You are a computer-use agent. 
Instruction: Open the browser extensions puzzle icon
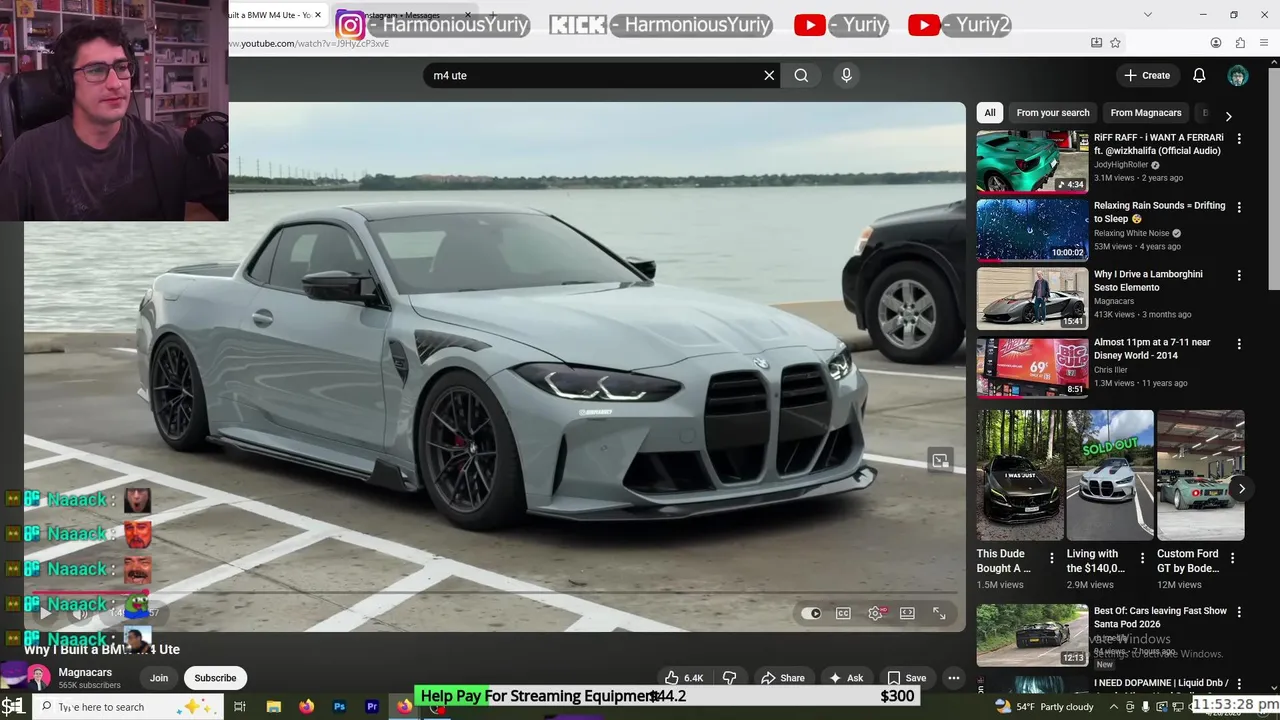click(1240, 43)
